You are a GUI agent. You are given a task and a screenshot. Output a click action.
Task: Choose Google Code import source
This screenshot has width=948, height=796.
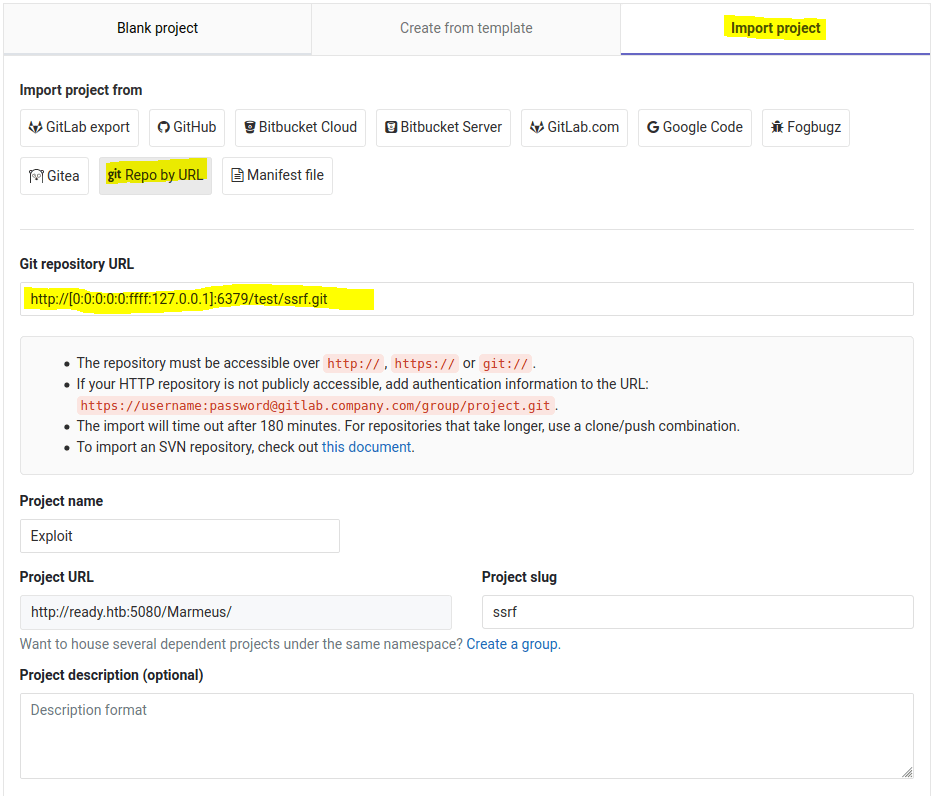tap(695, 128)
